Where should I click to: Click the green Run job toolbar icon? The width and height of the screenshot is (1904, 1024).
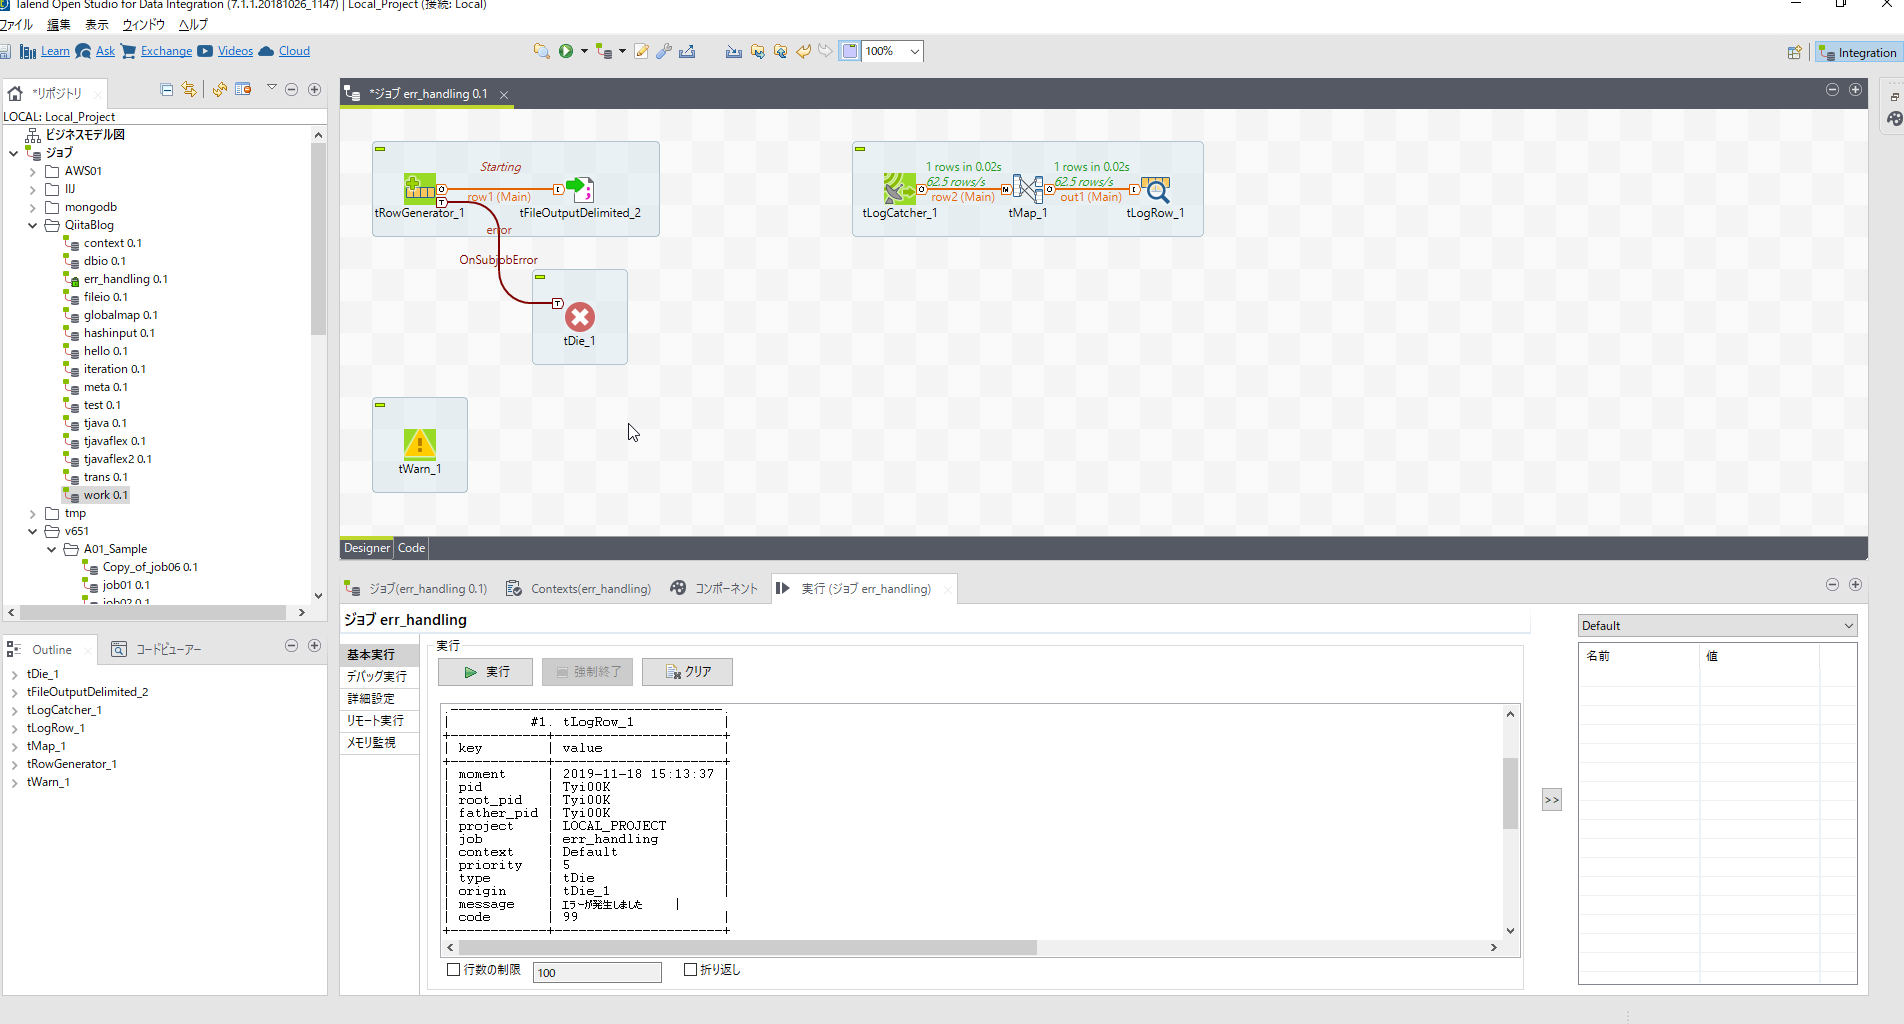pyautogui.click(x=566, y=51)
